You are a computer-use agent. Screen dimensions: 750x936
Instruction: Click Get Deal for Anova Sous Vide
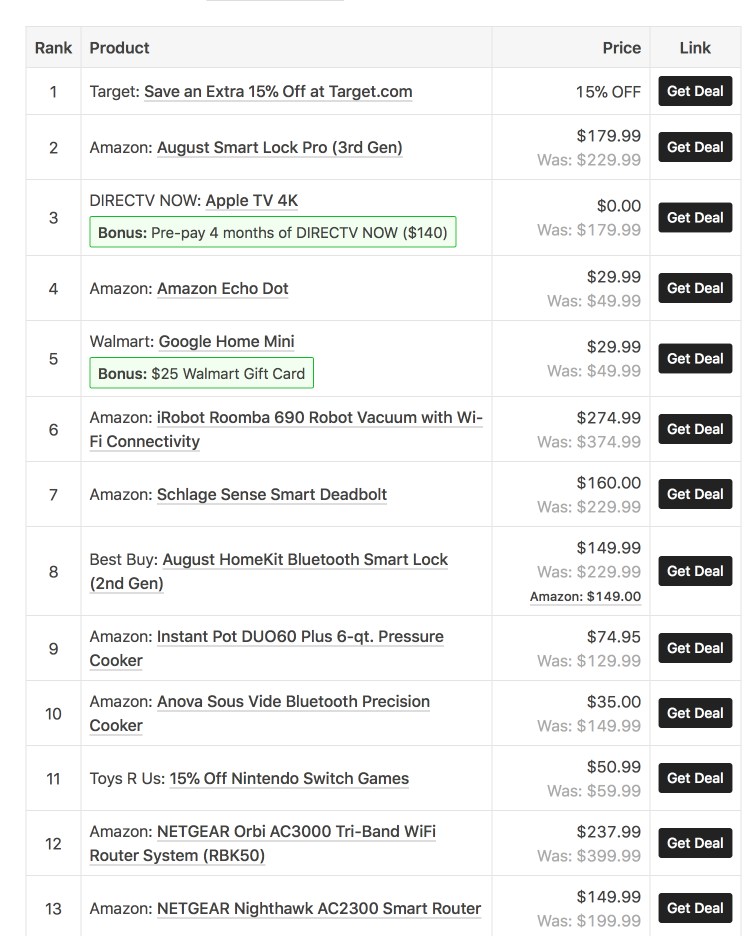[x=695, y=713]
